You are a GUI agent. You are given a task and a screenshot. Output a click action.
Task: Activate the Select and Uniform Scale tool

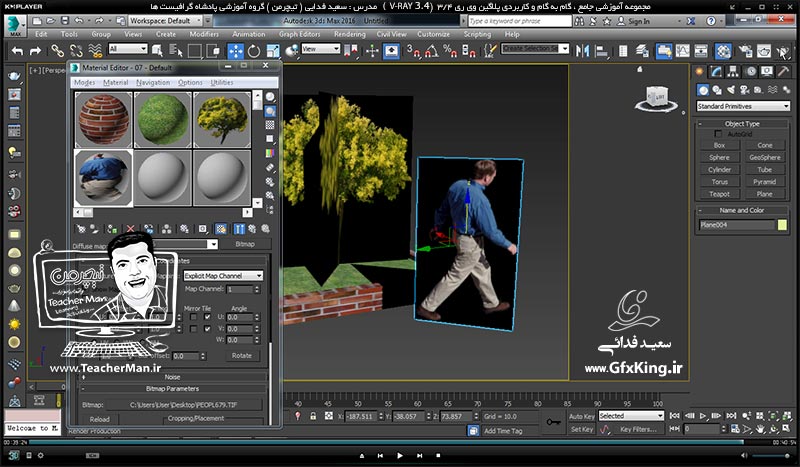point(273,51)
